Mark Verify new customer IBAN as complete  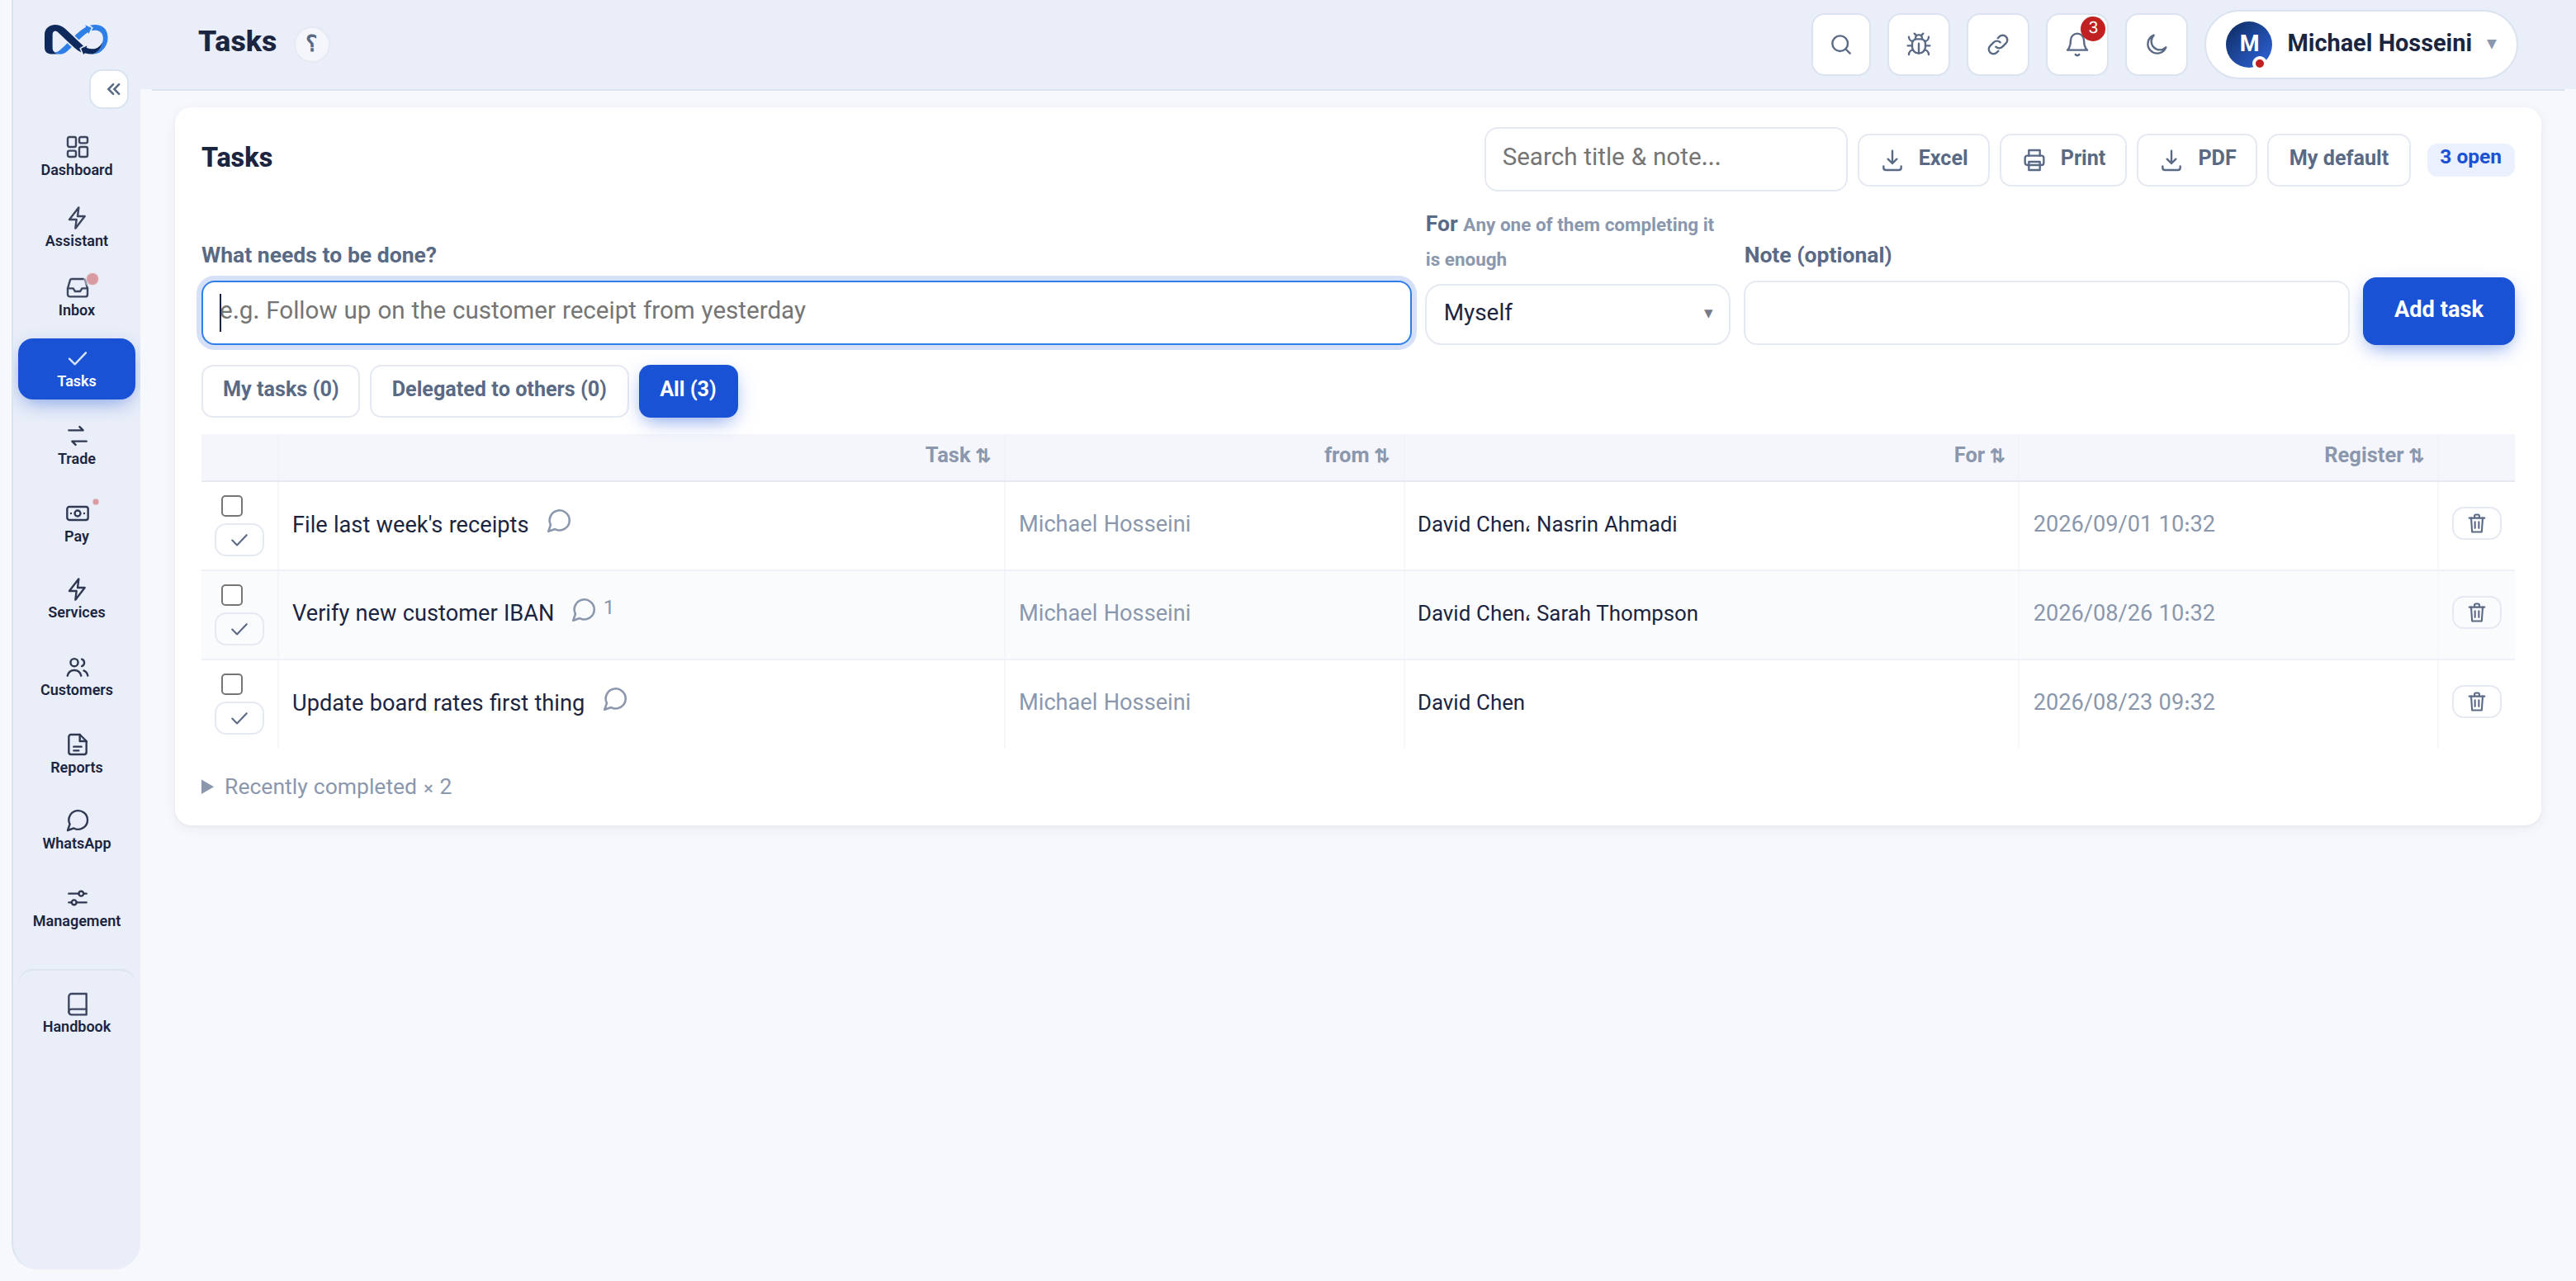pos(239,629)
